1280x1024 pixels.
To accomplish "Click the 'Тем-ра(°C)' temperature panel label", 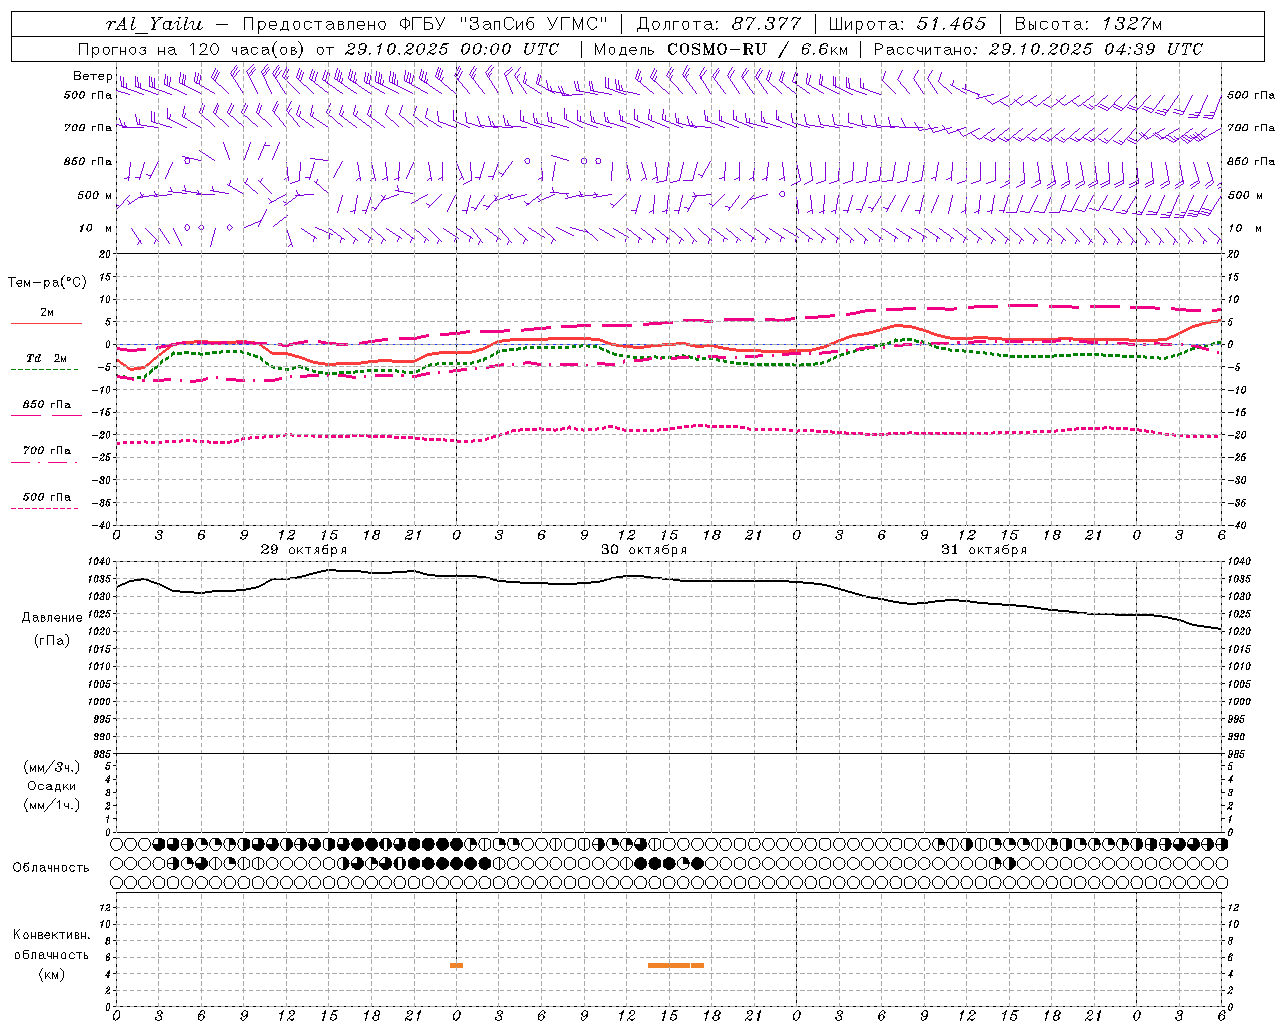I will [47, 283].
